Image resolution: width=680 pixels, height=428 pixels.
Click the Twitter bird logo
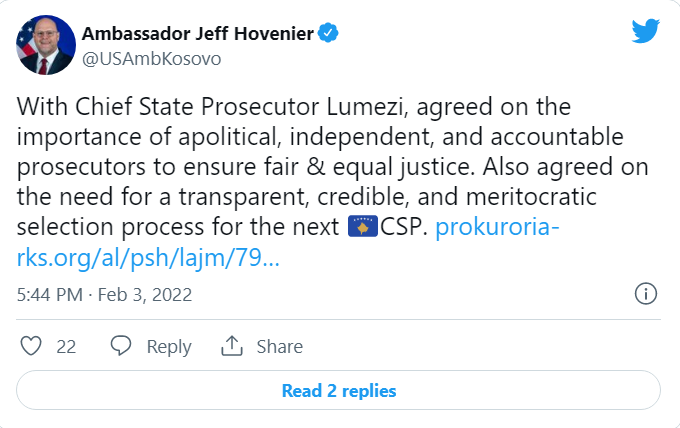647,31
